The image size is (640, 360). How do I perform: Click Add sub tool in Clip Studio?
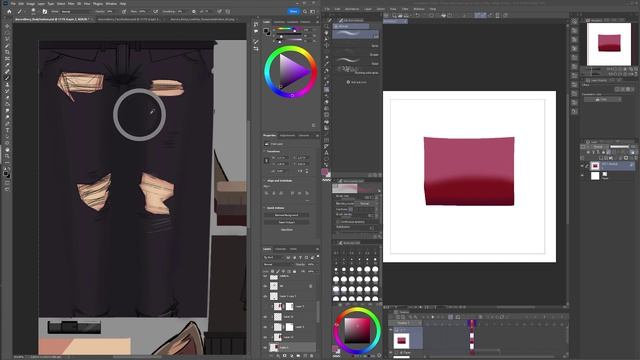pyautogui.click(x=357, y=82)
